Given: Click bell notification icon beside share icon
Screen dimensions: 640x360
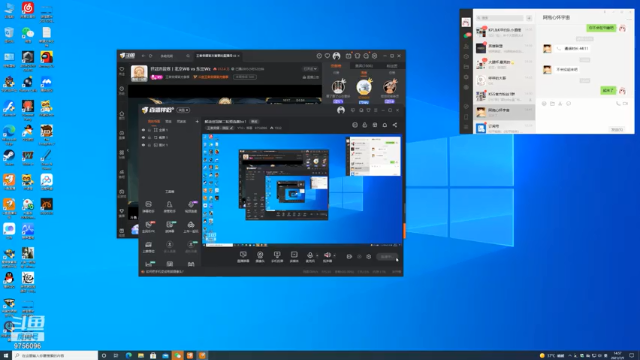Looking at the screenshot, I should tap(384, 125).
